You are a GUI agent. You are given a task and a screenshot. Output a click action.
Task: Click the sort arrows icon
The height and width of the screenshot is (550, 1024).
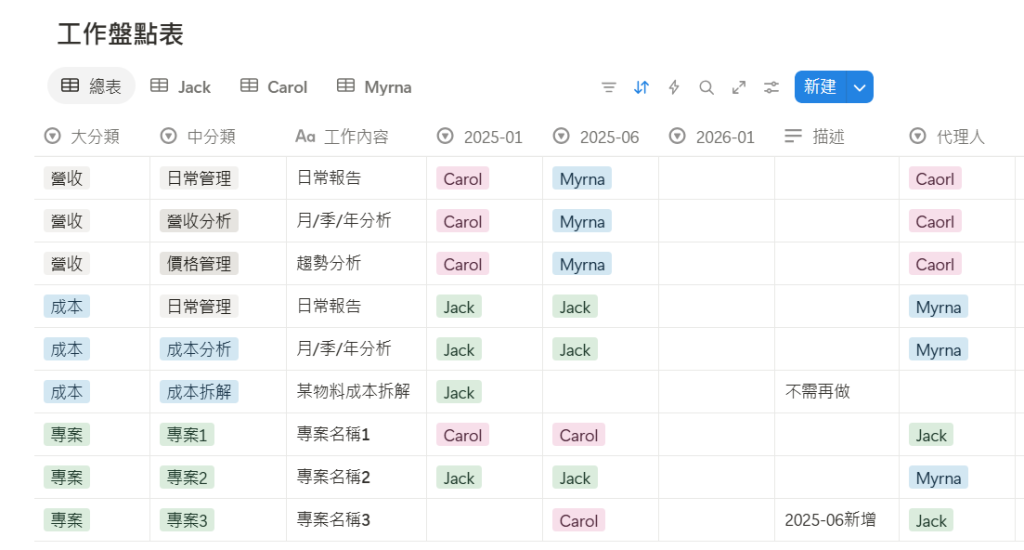(x=642, y=87)
